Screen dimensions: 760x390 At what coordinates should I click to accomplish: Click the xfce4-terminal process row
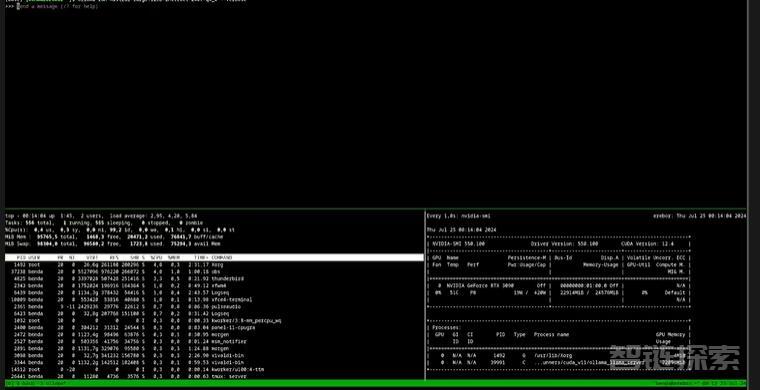pos(214,299)
